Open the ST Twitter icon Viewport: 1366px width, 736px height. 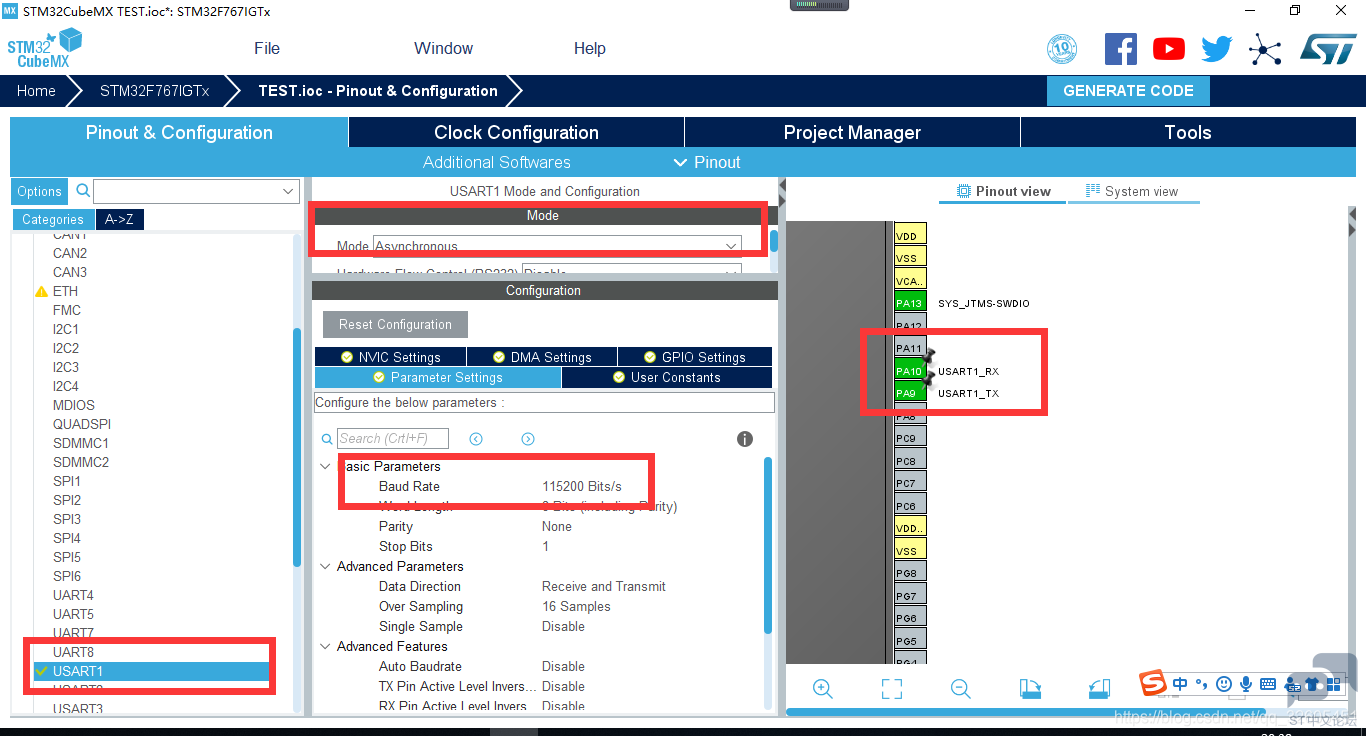click(1216, 49)
